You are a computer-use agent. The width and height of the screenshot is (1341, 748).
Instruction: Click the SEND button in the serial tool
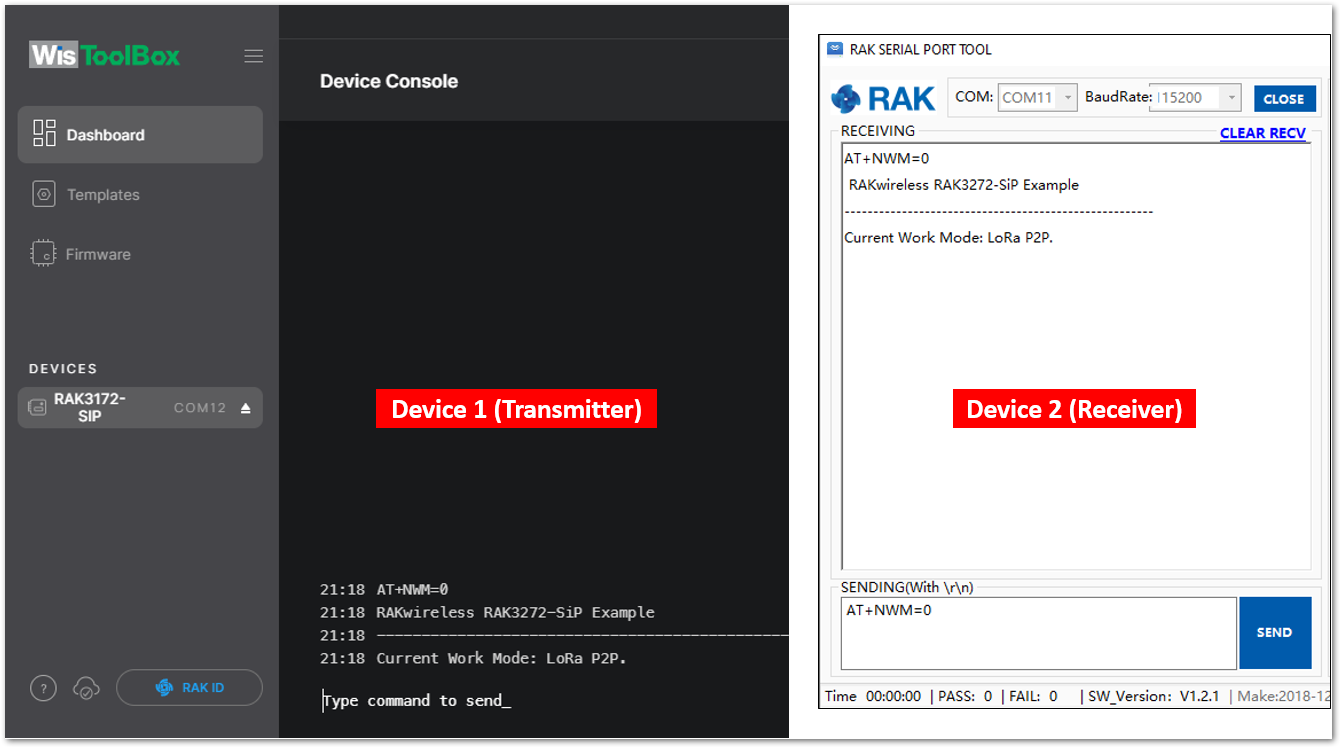(1275, 632)
